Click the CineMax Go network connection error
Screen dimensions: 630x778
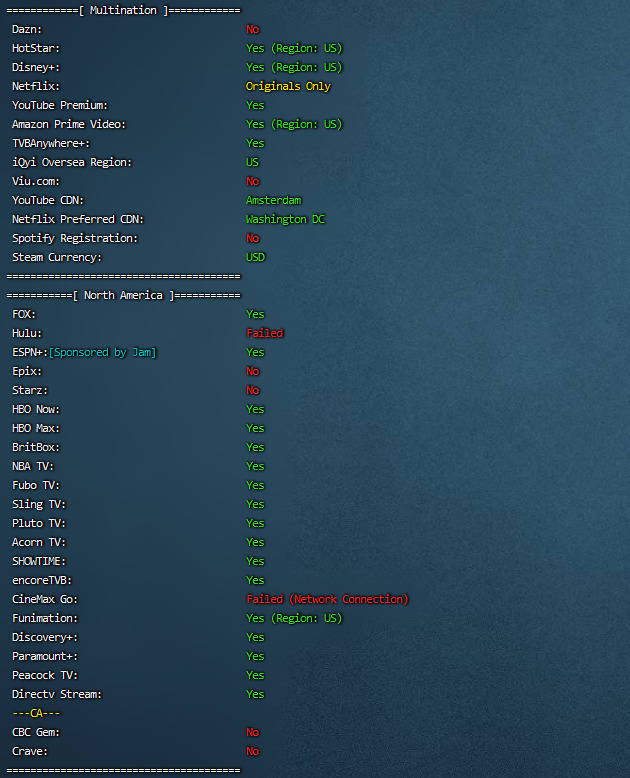click(x=327, y=599)
